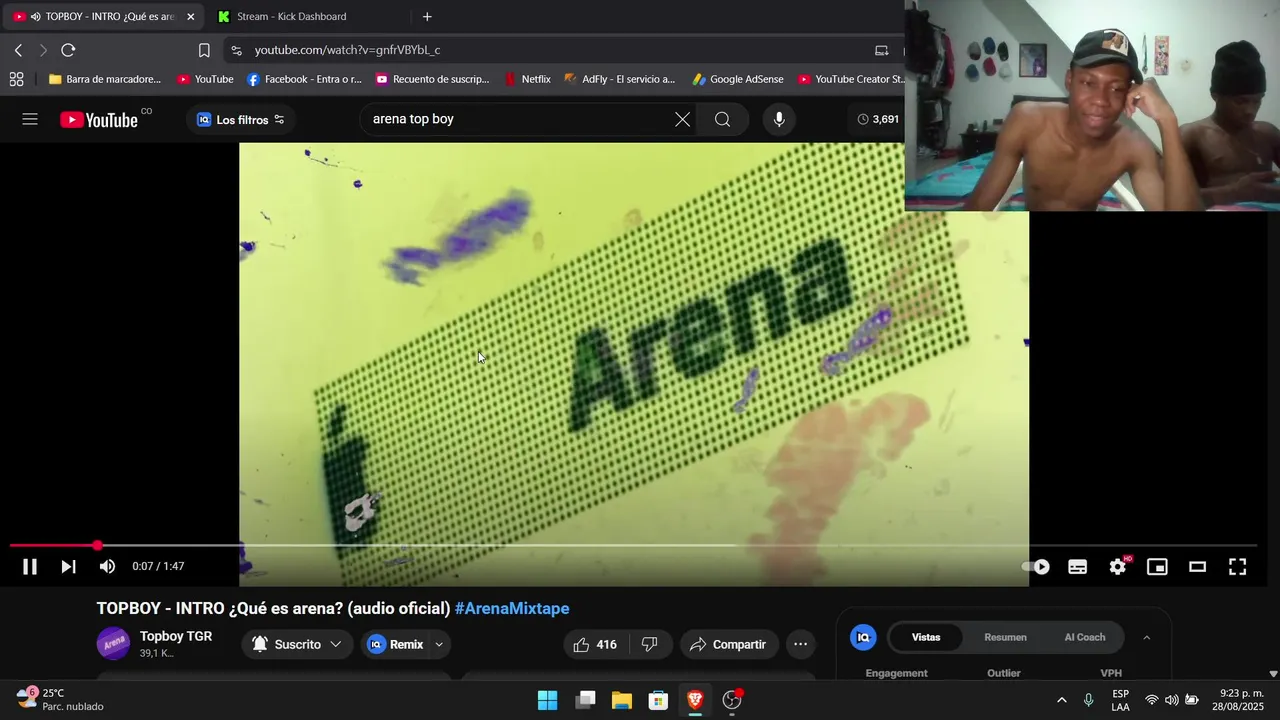Submit search with magnifier icon
This screenshot has width=1280, height=720.
(722, 119)
